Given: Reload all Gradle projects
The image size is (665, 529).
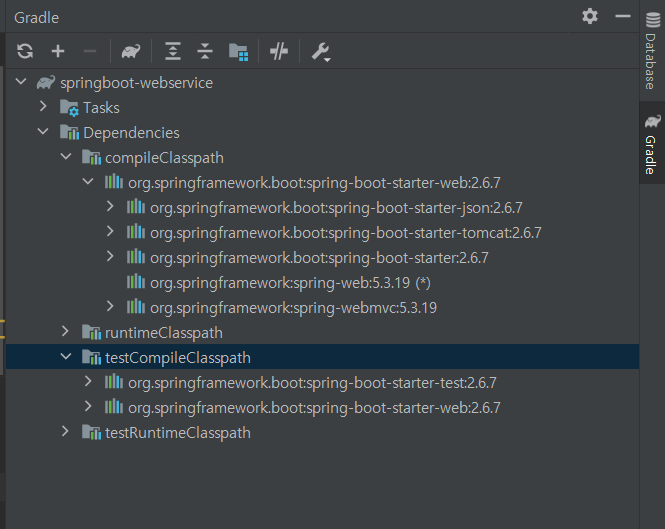Looking at the screenshot, I should coord(25,51).
